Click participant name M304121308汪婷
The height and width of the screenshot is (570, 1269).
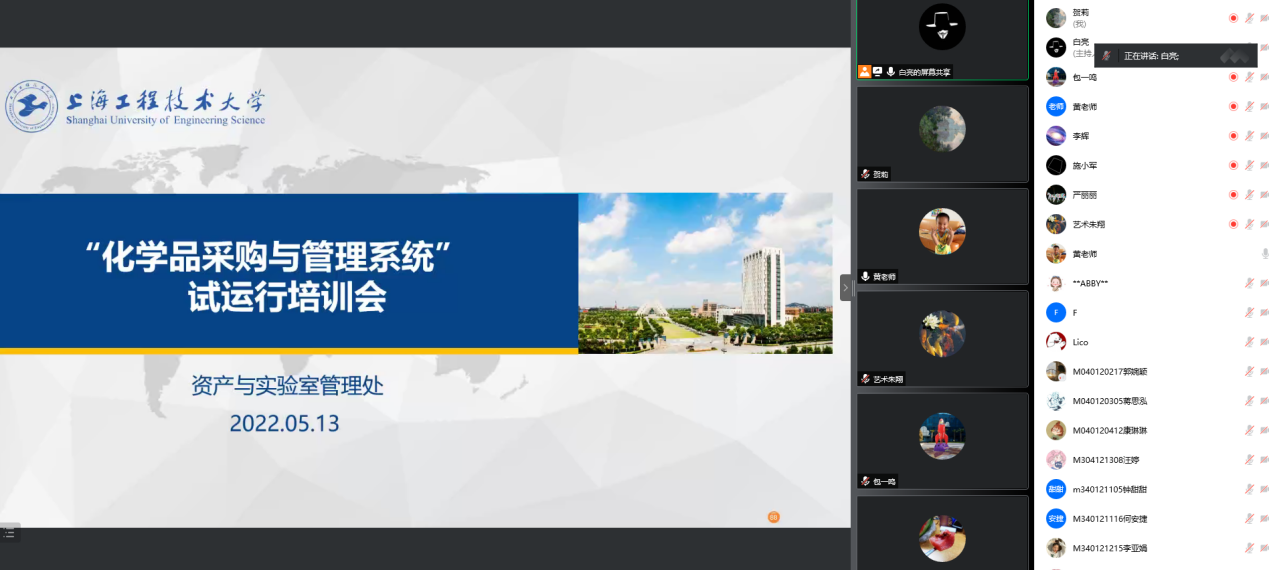click(x=1106, y=460)
